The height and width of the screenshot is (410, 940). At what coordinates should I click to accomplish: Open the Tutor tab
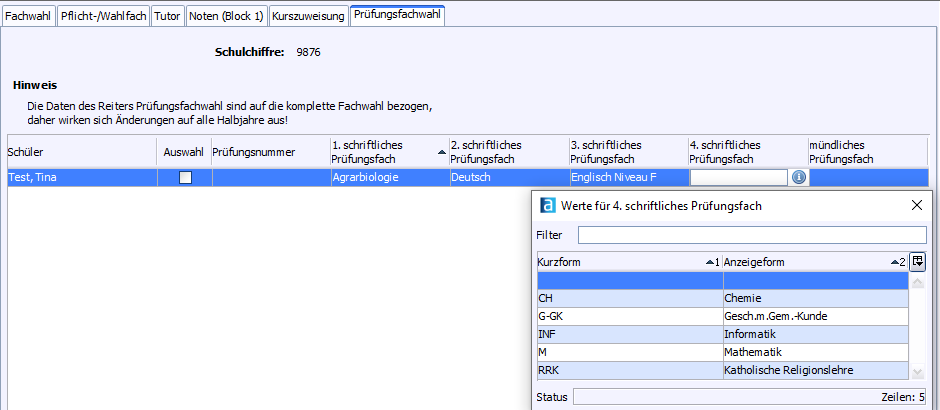point(167,16)
